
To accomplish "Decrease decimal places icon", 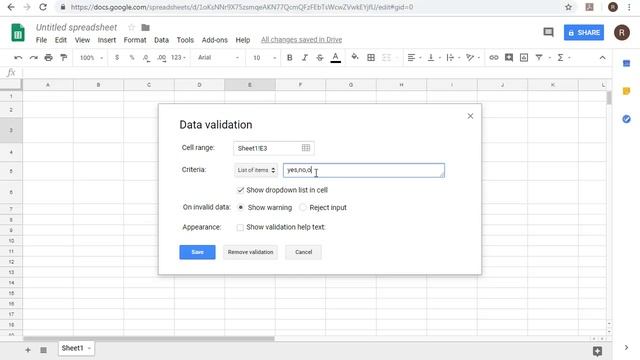I will click(x=146, y=58).
